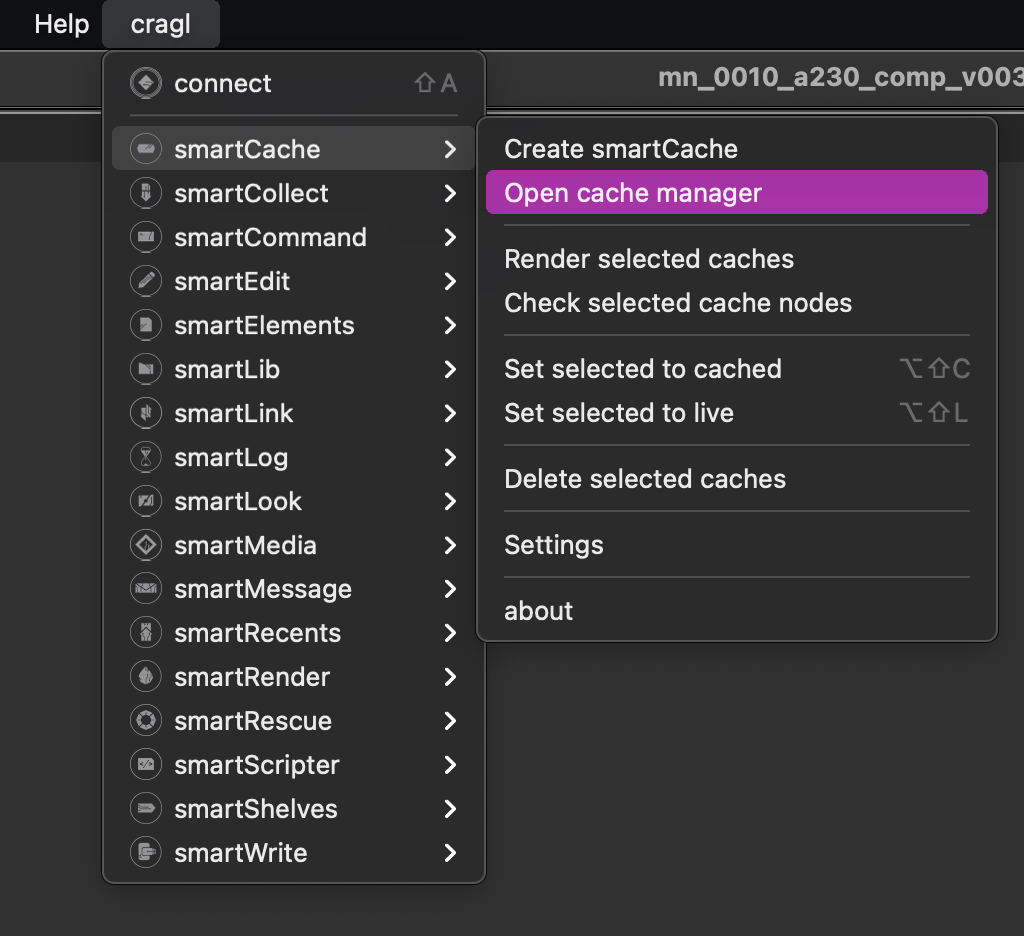Click the smartEdit pencil icon
Screen dimensions: 1024x936
point(146,281)
